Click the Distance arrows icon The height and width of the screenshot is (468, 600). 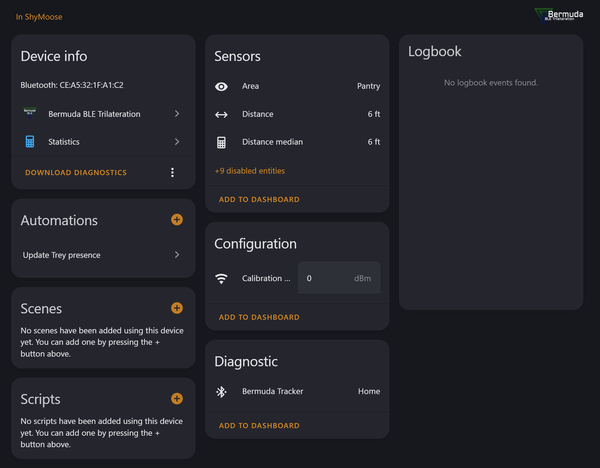pos(222,115)
